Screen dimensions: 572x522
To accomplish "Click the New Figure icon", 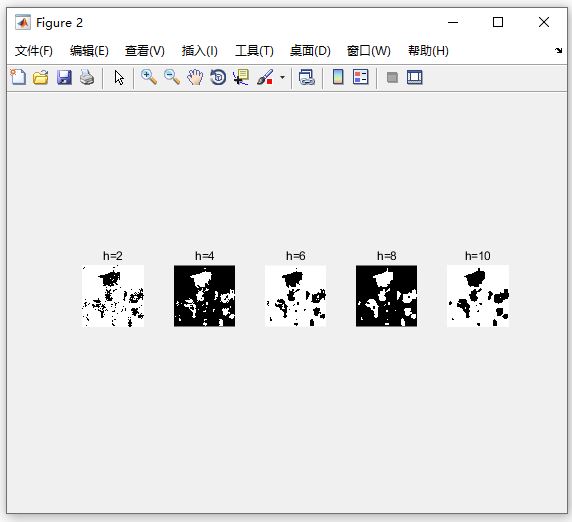I will [18, 77].
